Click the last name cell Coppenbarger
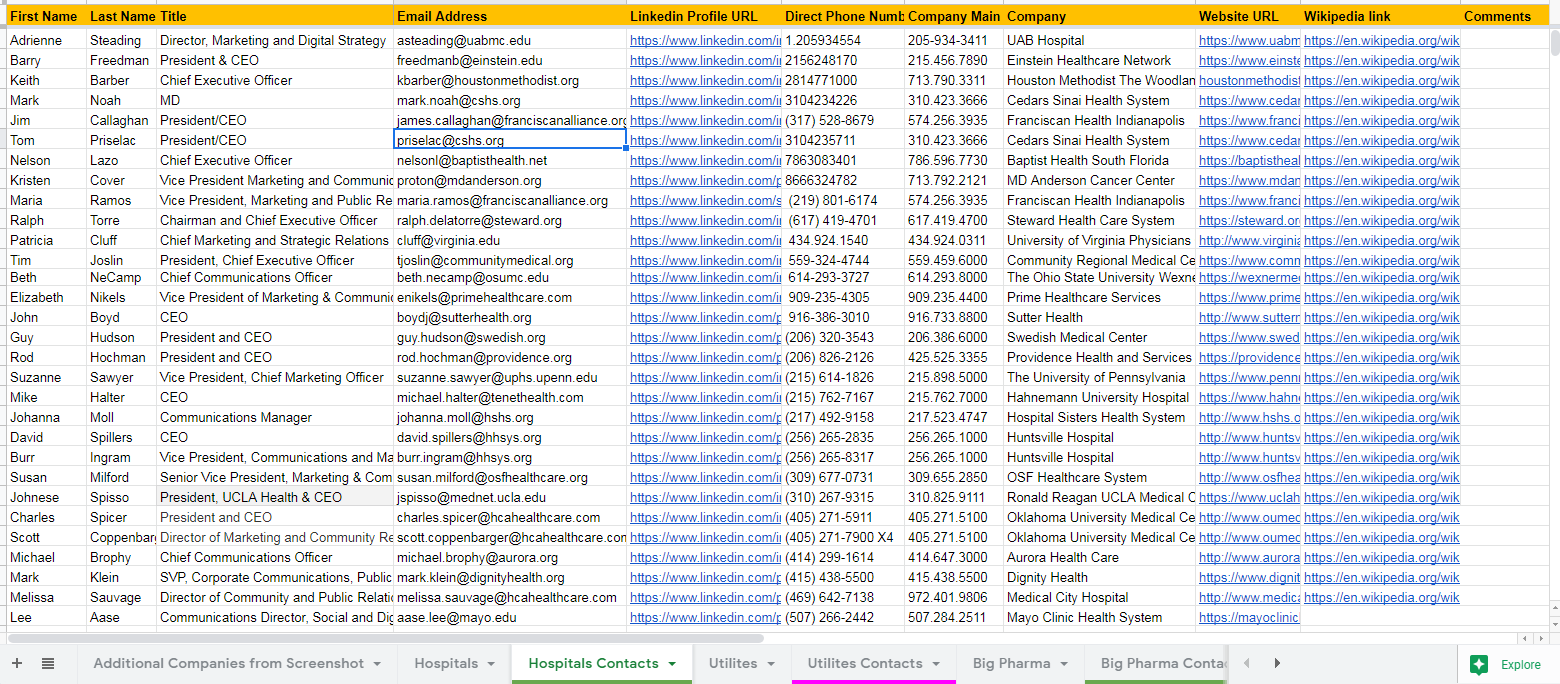Image resolution: width=1560 pixels, height=684 pixels. tap(122, 537)
